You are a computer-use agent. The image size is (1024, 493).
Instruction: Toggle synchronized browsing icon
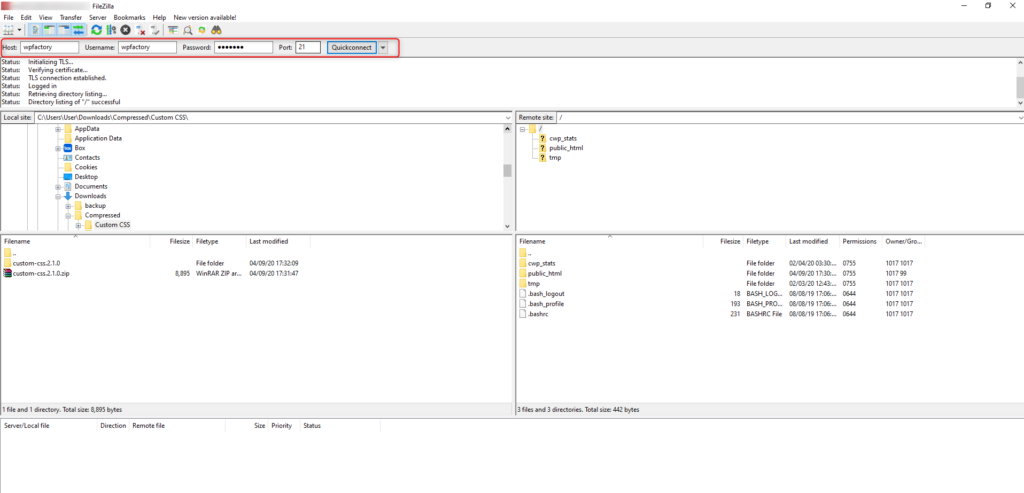pos(202,30)
